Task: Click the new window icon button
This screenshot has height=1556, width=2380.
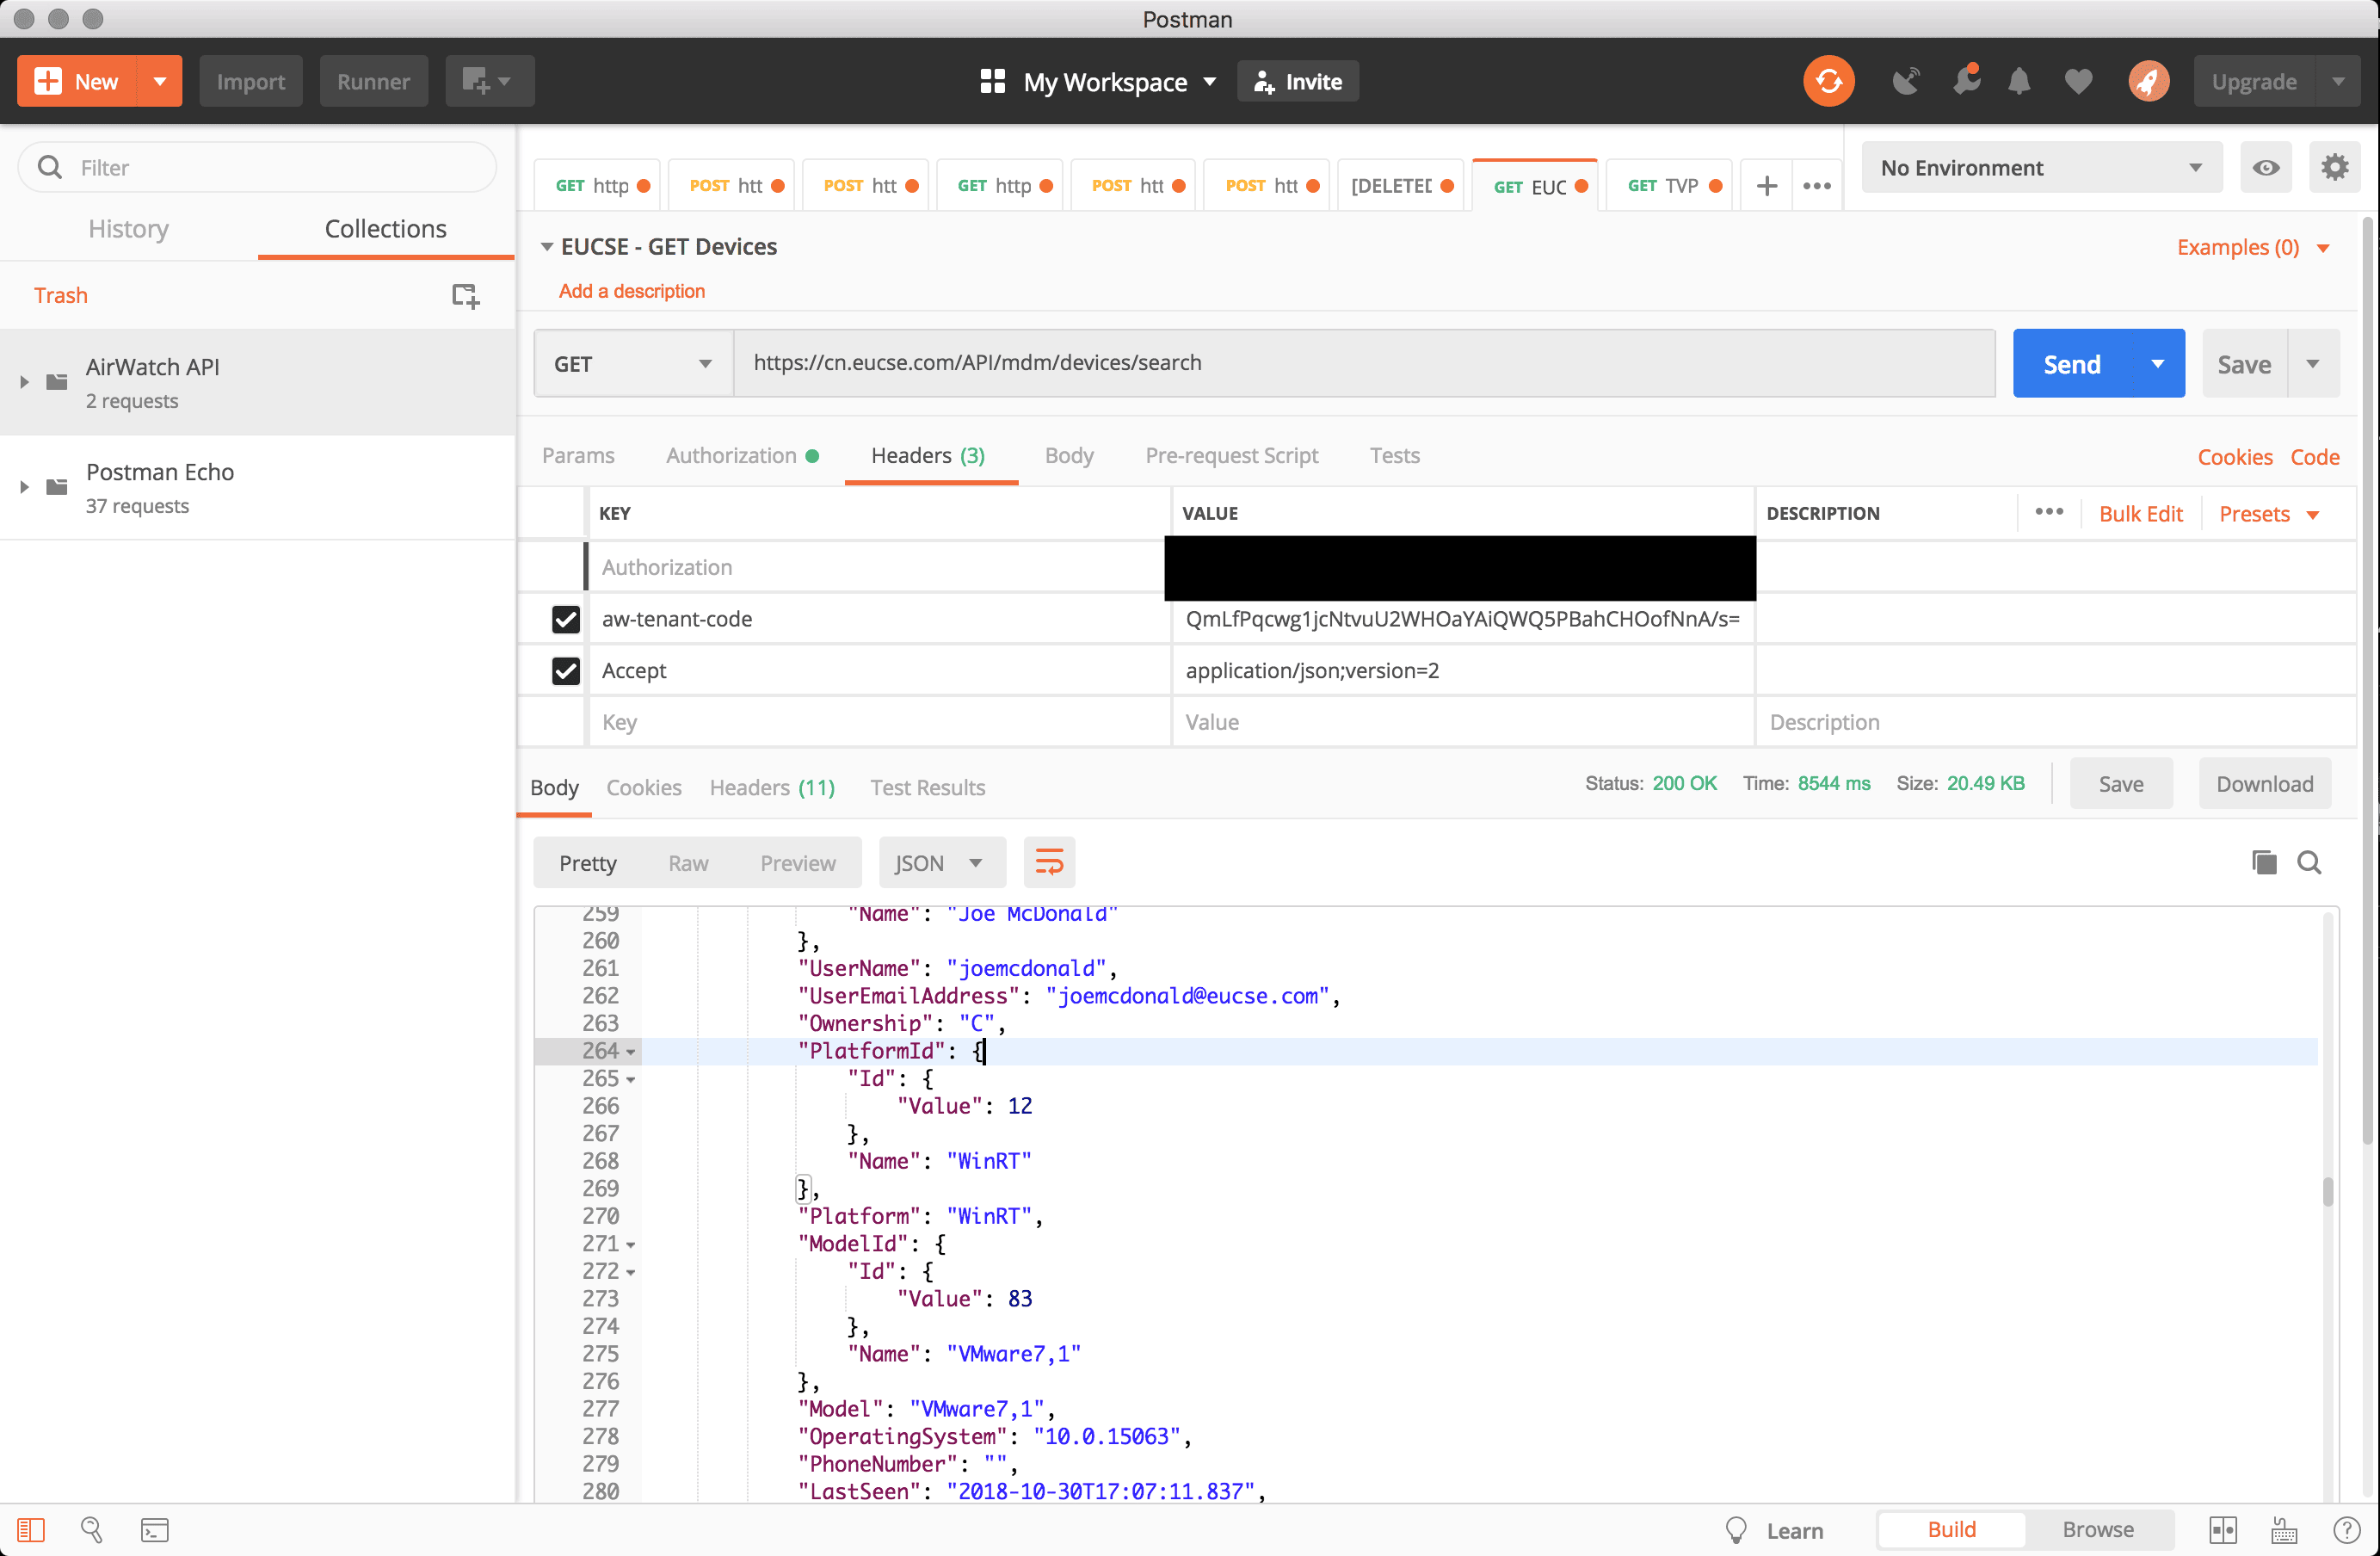Action: 489,81
